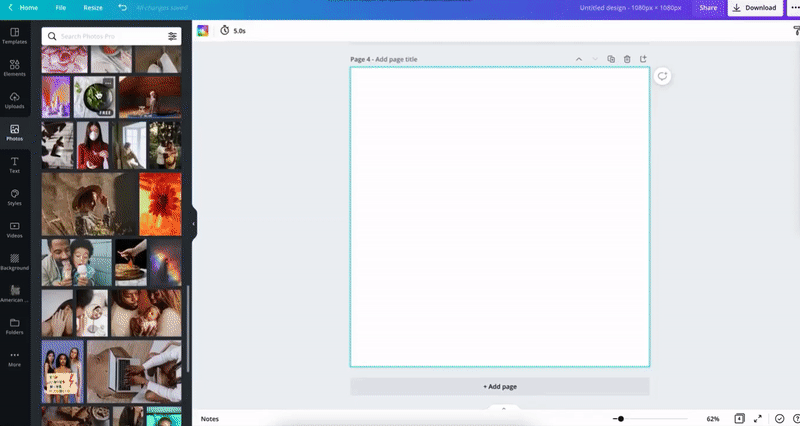800x426 pixels.
Task: Open the Videos panel
Action: click(x=14, y=229)
